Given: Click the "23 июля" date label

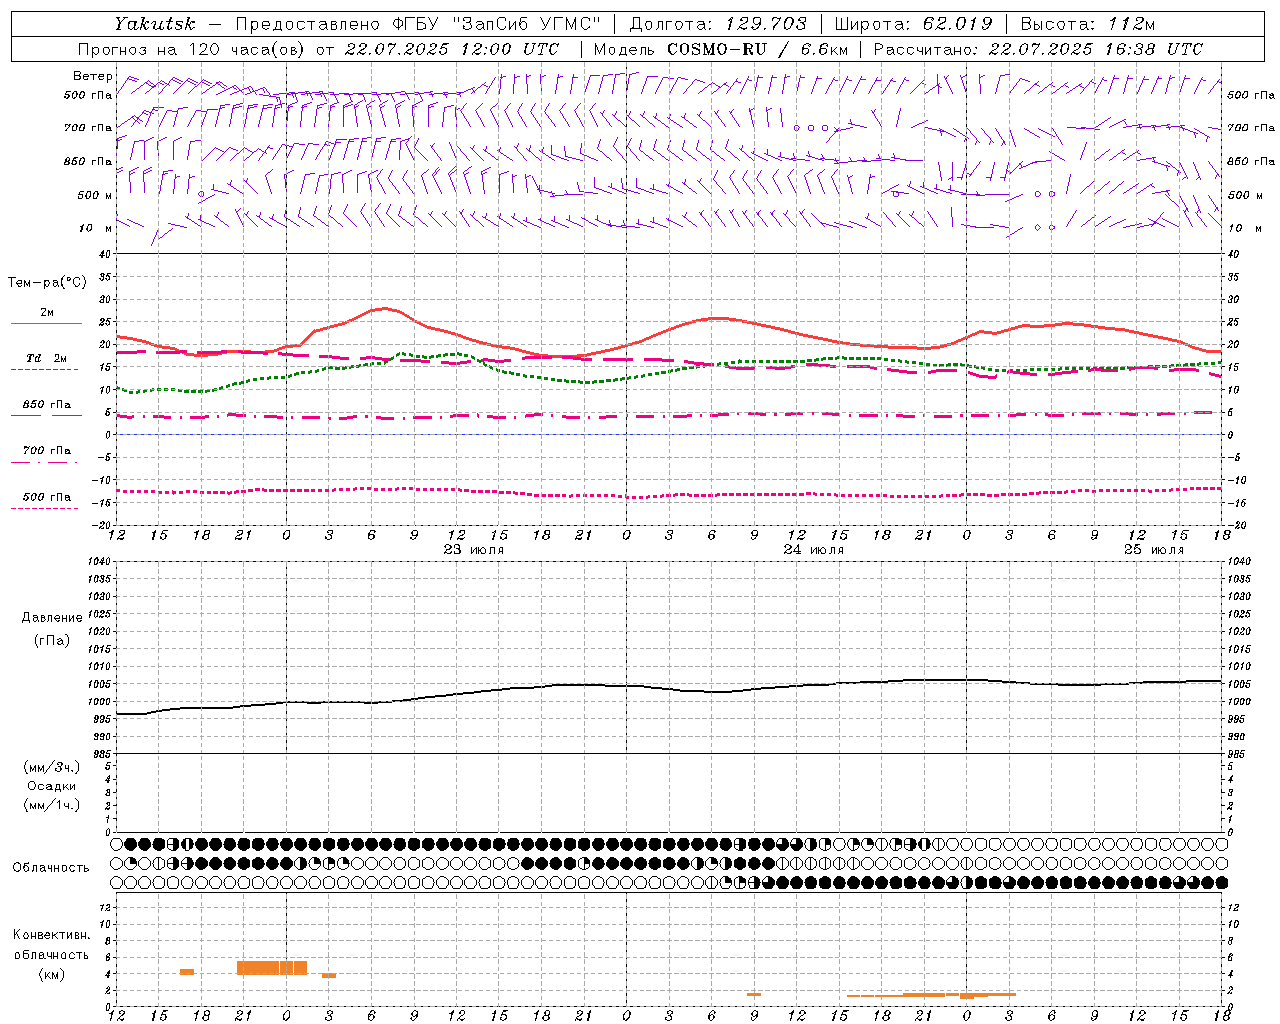Looking at the screenshot, I should pyautogui.click(x=473, y=550).
